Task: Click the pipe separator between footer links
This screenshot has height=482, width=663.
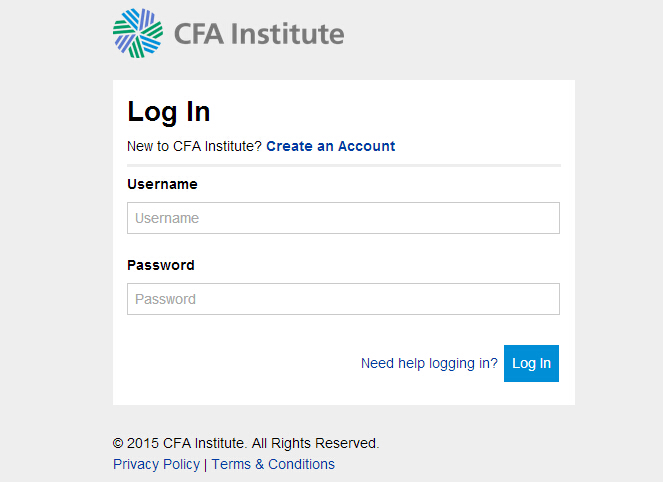Action: [206, 464]
